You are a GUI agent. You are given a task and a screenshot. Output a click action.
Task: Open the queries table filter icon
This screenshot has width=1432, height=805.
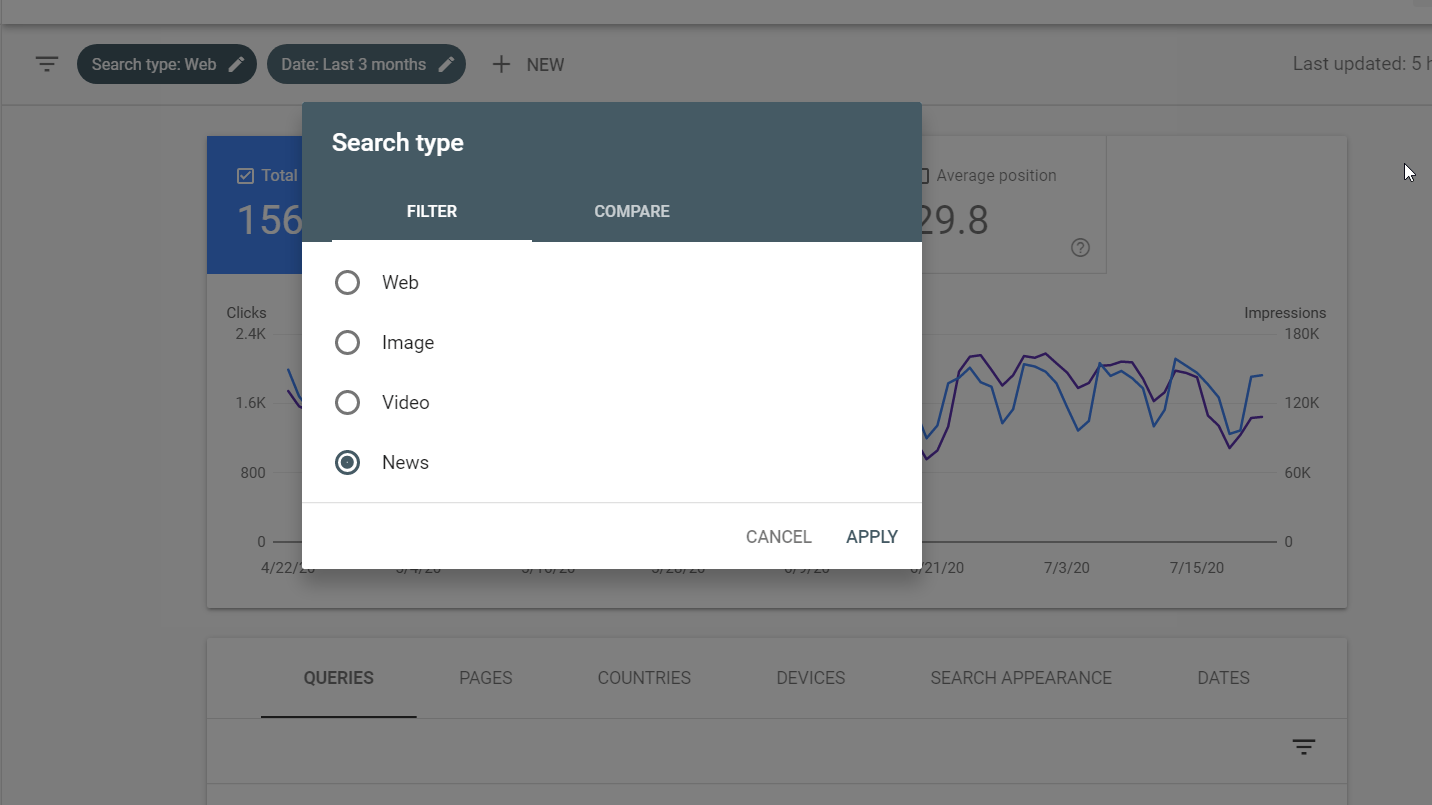(x=1303, y=747)
